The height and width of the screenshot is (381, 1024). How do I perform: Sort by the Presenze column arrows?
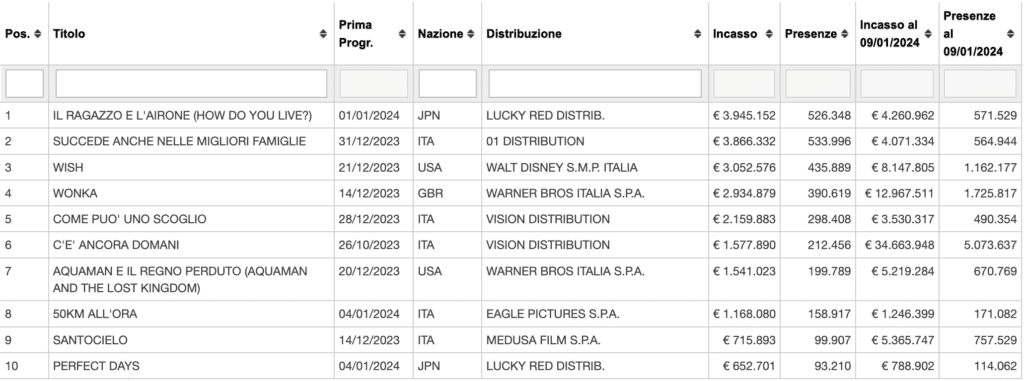pyautogui.click(x=844, y=34)
